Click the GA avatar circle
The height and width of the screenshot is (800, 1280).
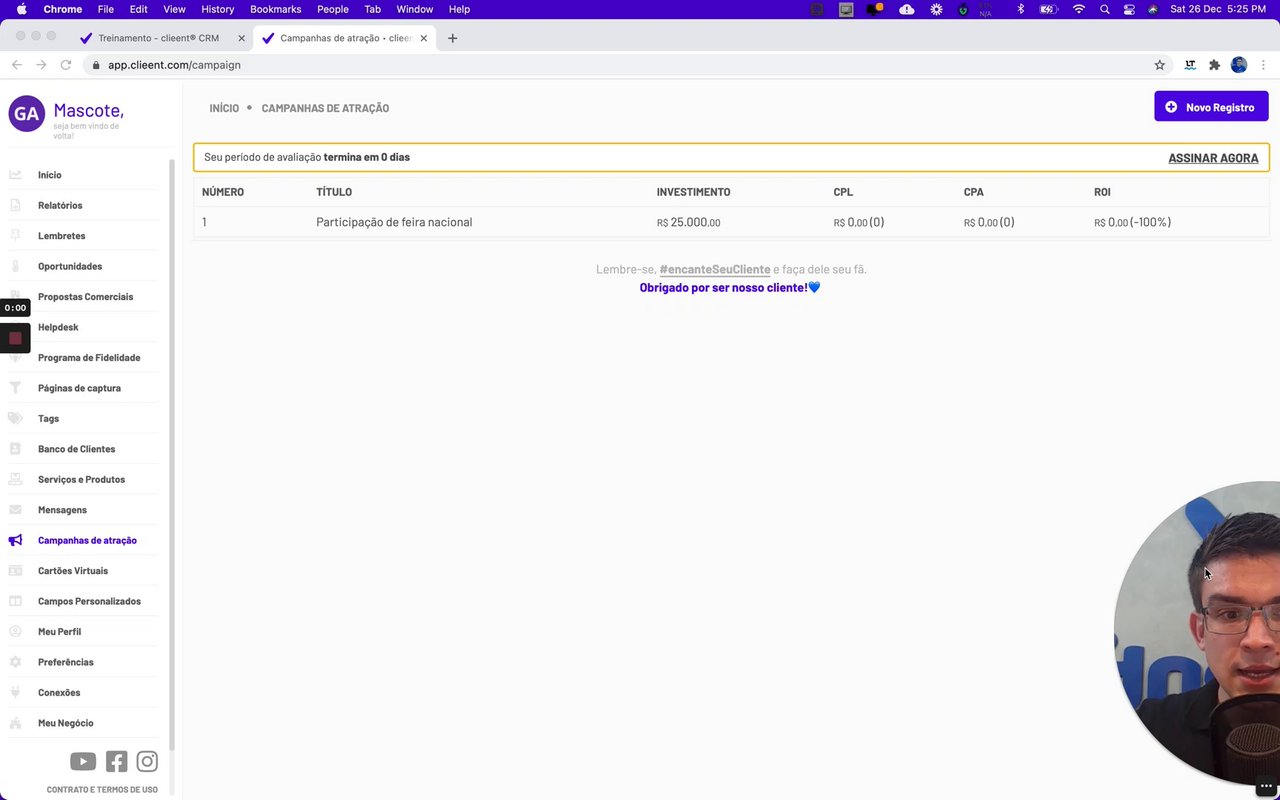pyautogui.click(x=27, y=114)
